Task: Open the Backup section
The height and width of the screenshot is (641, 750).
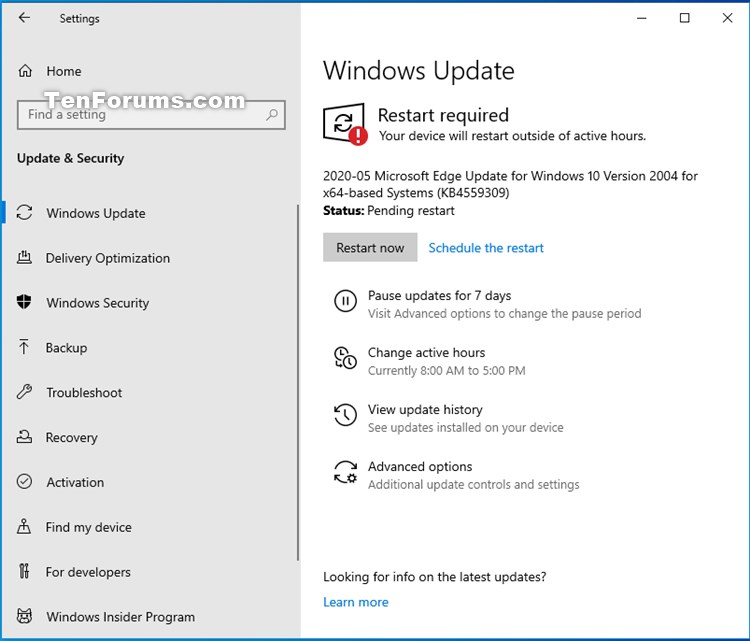Action: tap(66, 348)
